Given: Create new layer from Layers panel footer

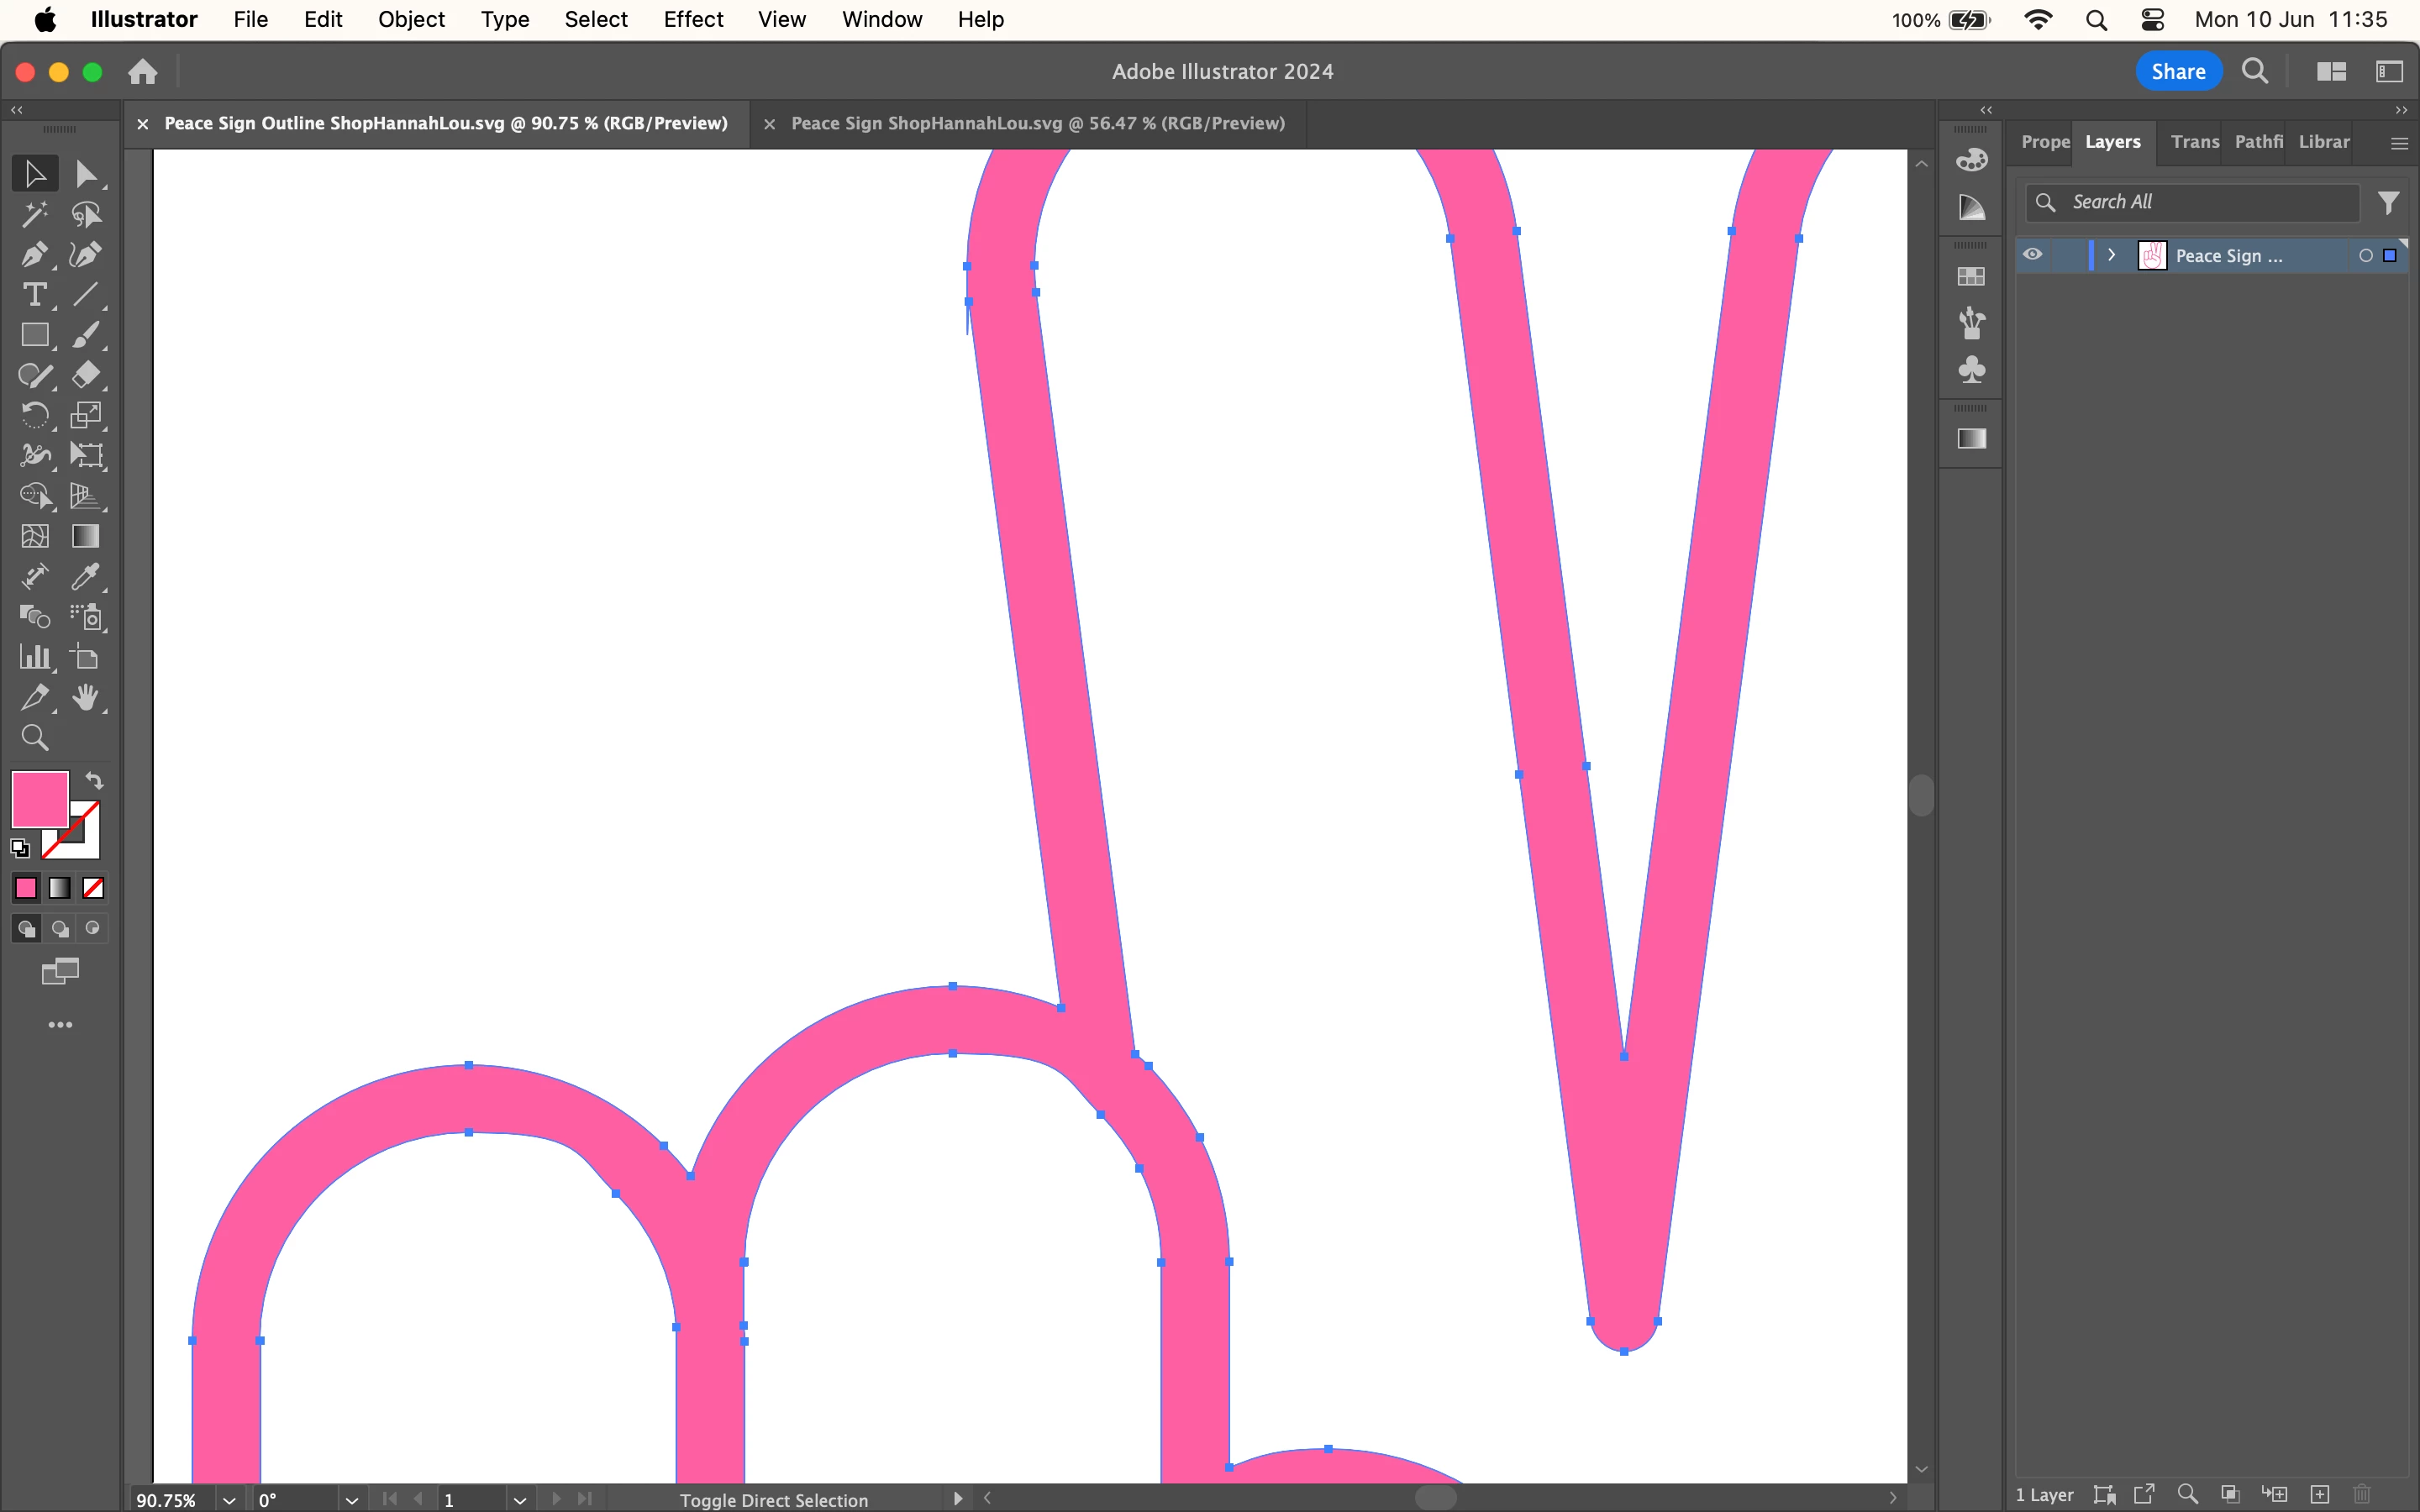Looking at the screenshot, I should click(x=2320, y=1494).
